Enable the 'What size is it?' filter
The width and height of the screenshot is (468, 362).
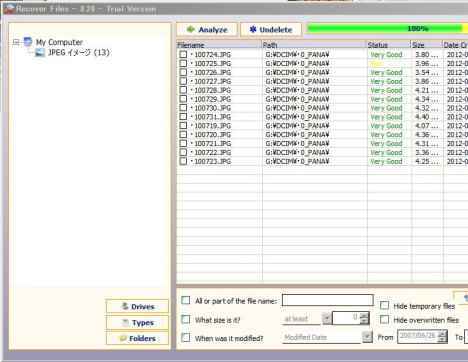[x=186, y=319]
